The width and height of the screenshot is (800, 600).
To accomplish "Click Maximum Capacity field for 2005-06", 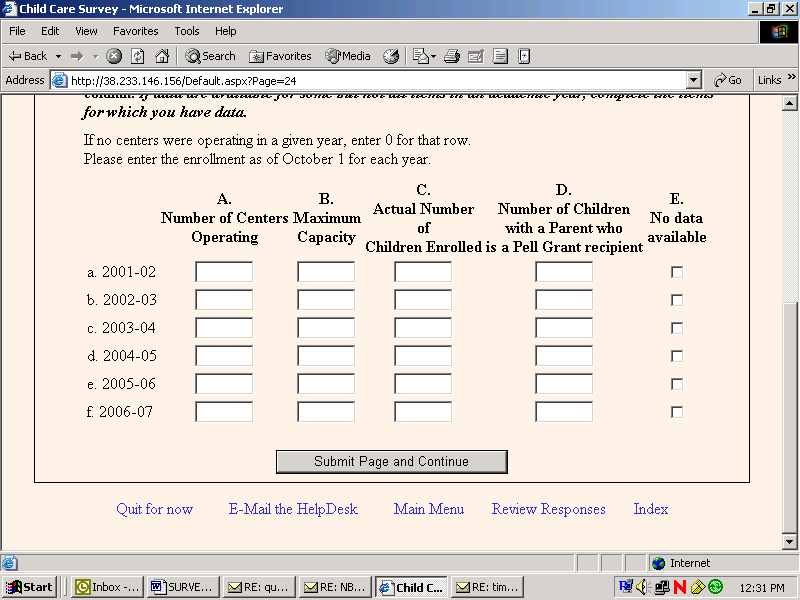I will [x=326, y=384].
